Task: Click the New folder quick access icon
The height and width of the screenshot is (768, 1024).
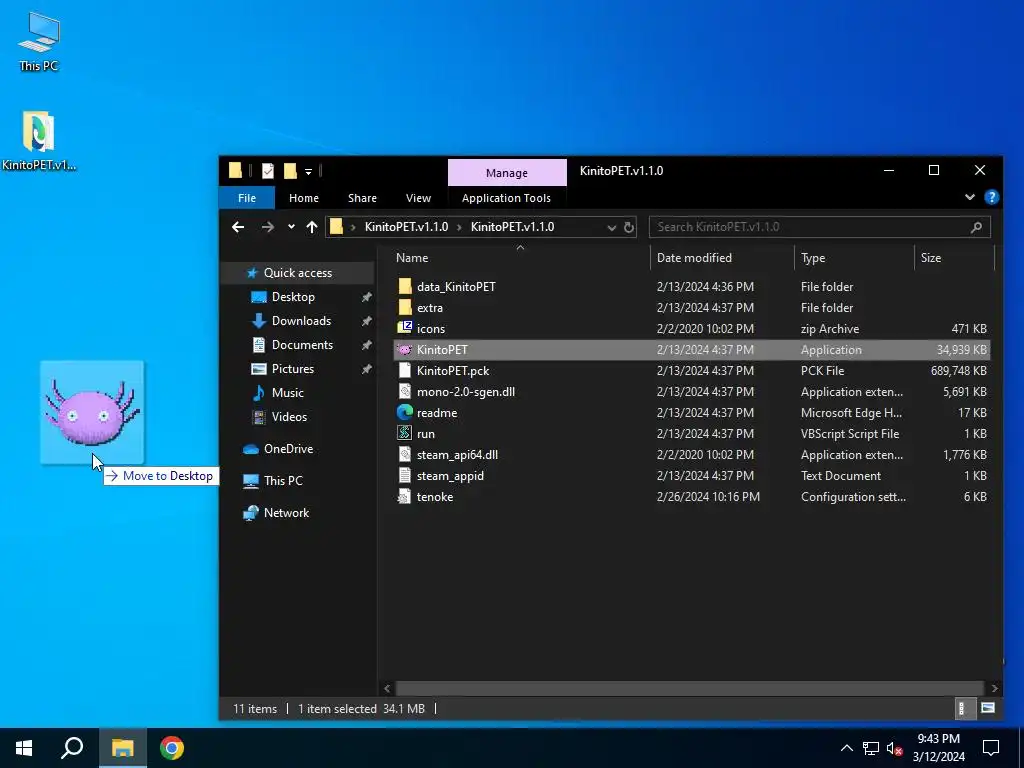Action: [290, 171]
